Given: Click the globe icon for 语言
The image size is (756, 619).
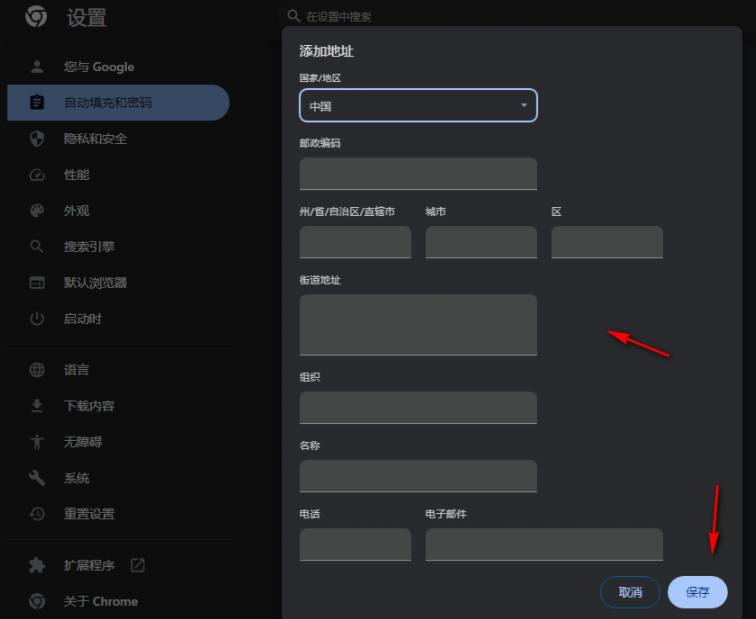Looking at the screenshot, I should 37,370.
